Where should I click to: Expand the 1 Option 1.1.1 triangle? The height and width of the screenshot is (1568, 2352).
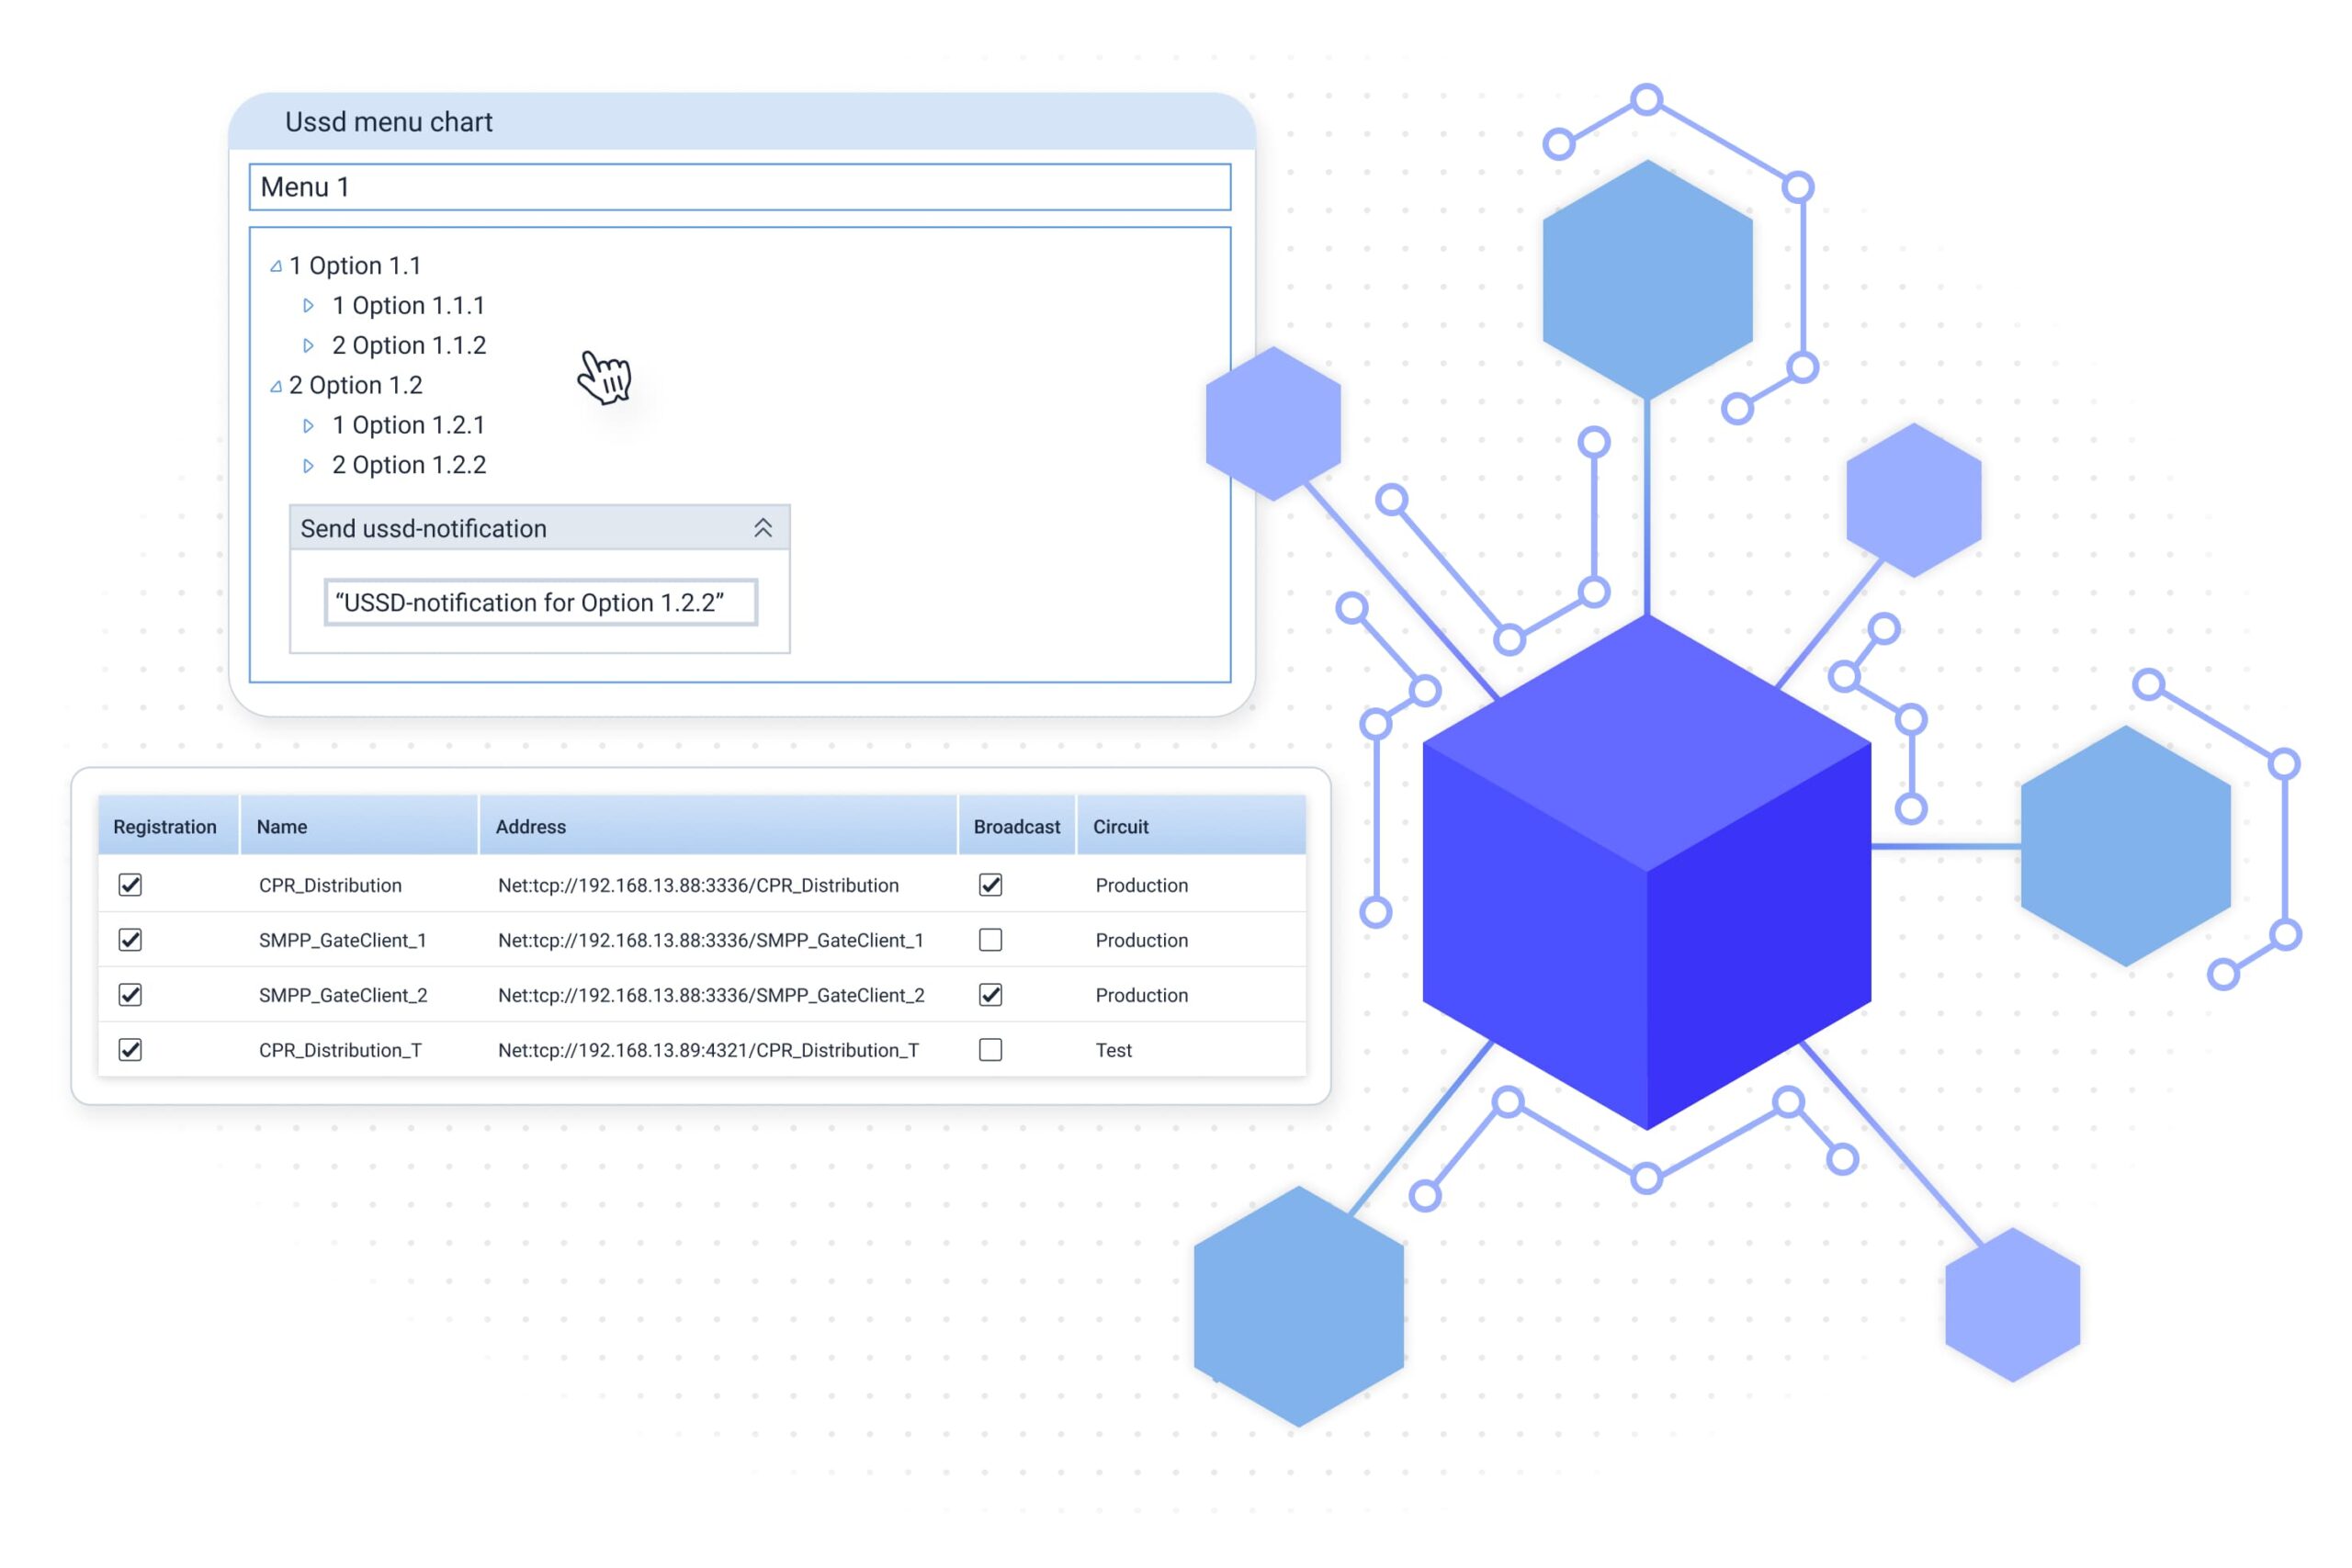coord(308,306)
